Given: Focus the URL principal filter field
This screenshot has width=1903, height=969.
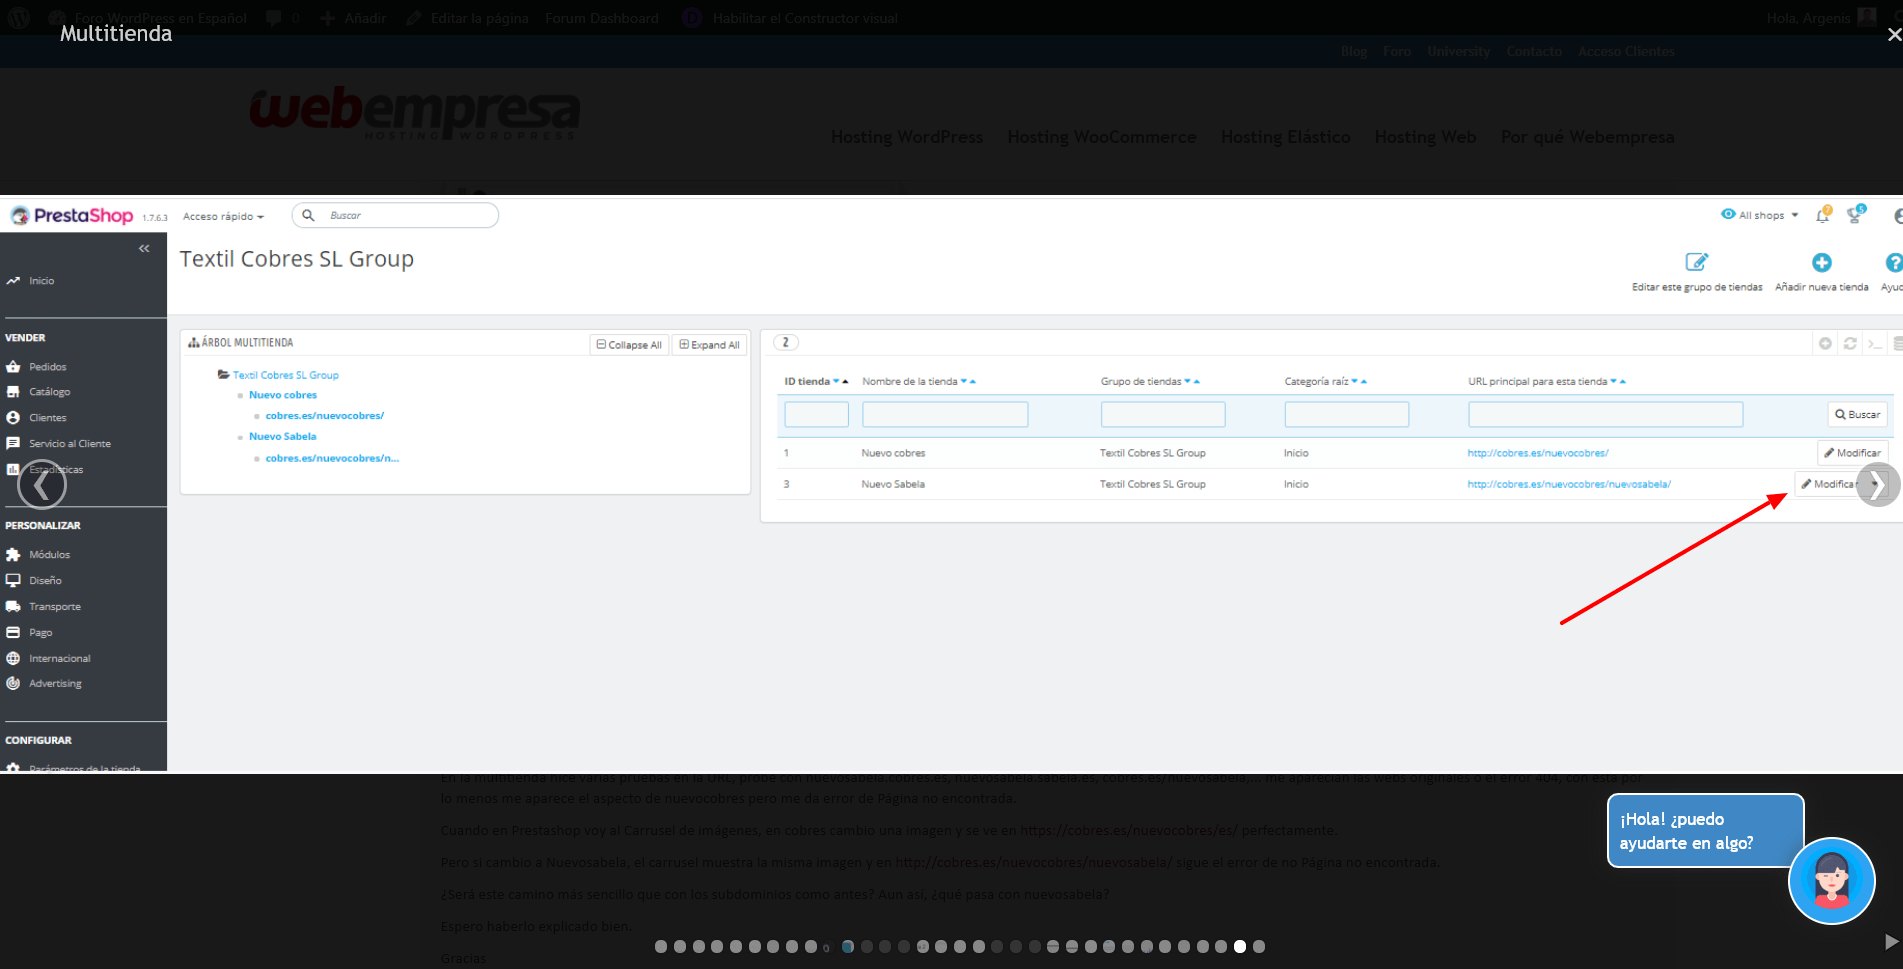Looking at the screenshot, I should click(1605, 415).
